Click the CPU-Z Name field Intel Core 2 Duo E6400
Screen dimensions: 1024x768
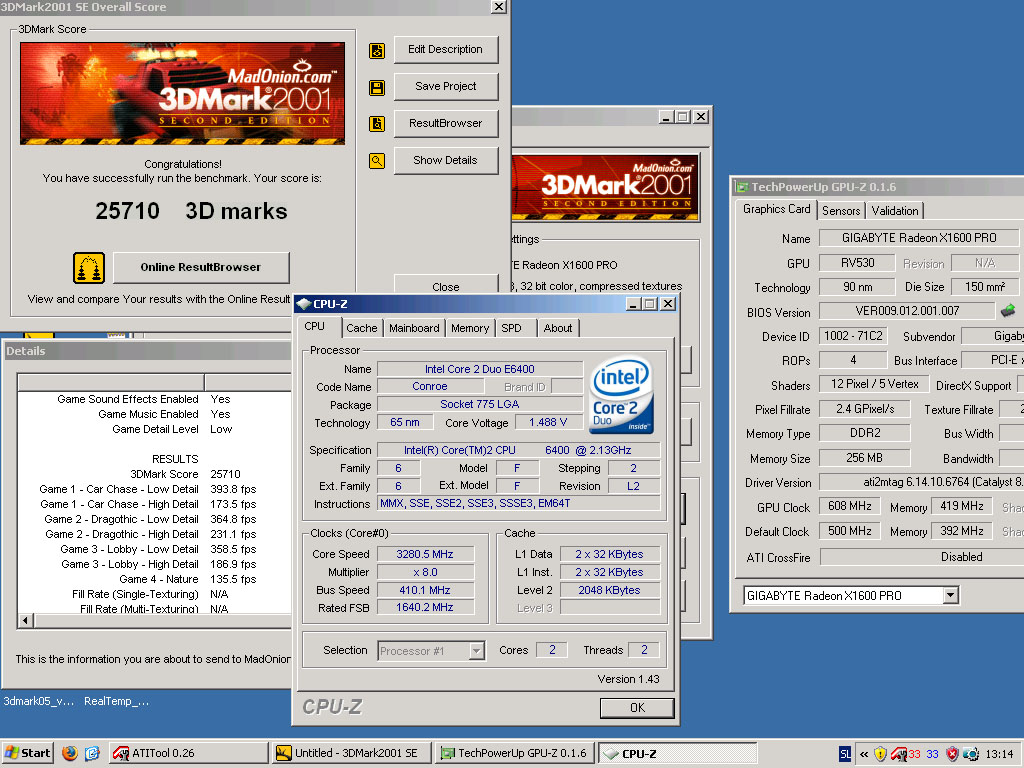479,369
